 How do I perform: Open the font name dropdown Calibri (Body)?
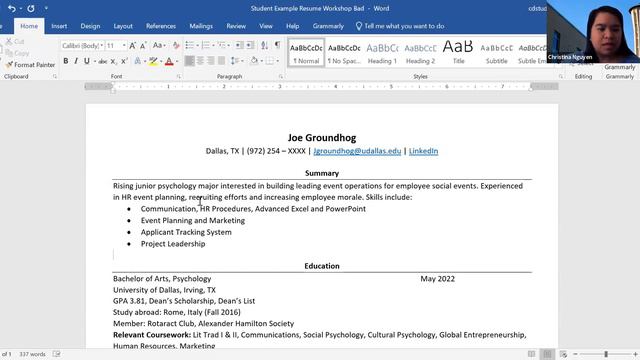click(x=101, y=46)
